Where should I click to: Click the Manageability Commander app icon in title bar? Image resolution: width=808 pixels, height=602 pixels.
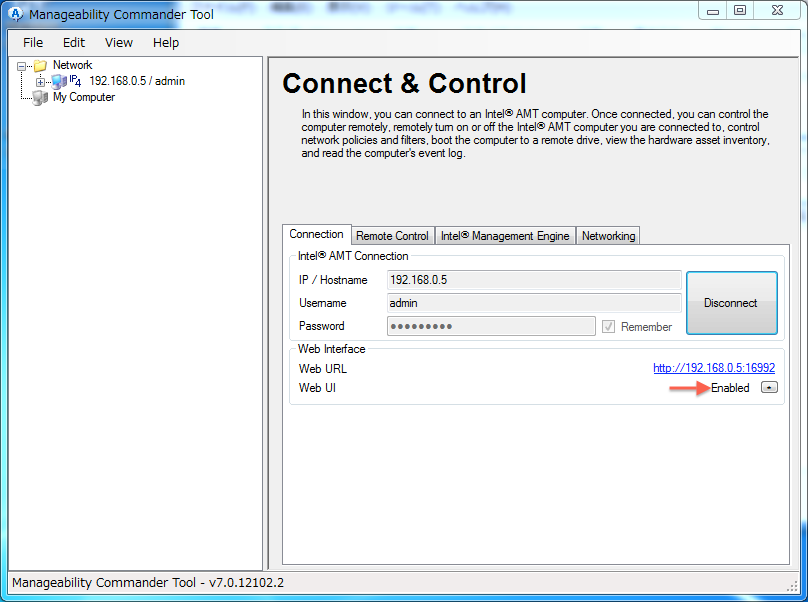[16, 14]
